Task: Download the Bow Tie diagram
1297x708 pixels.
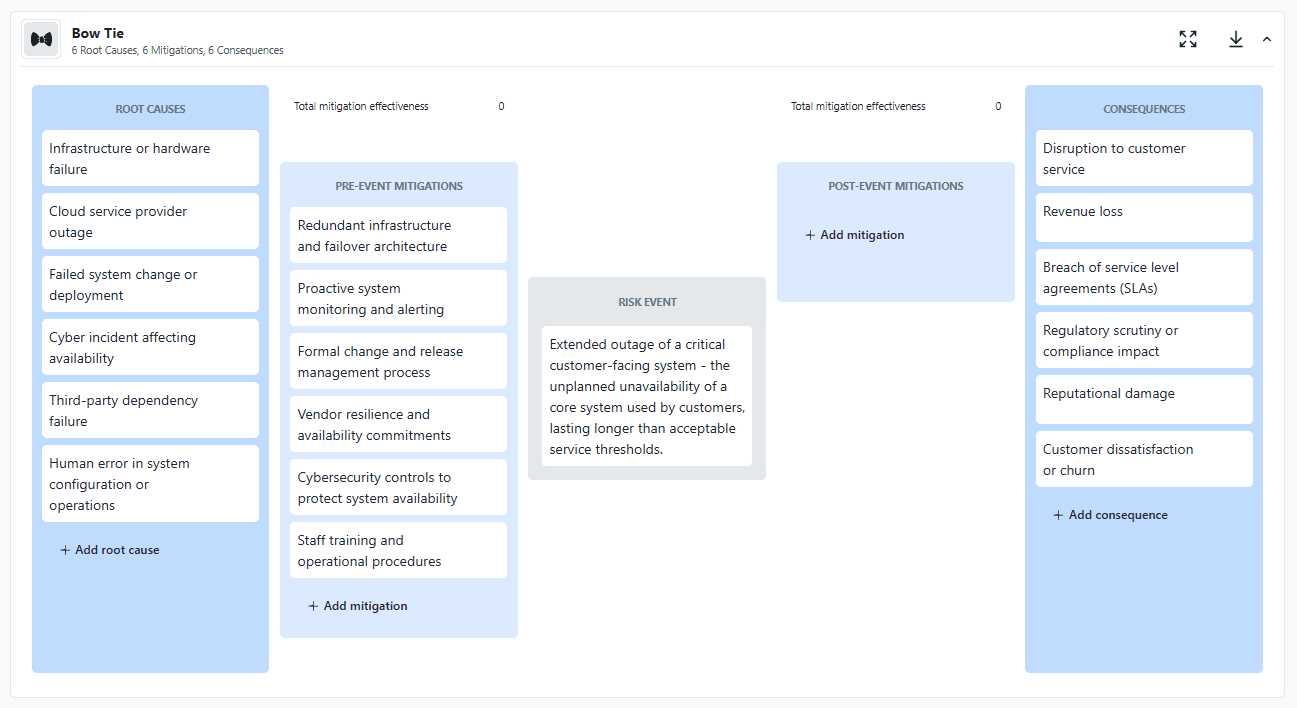Action: [x=1236, y=39]
